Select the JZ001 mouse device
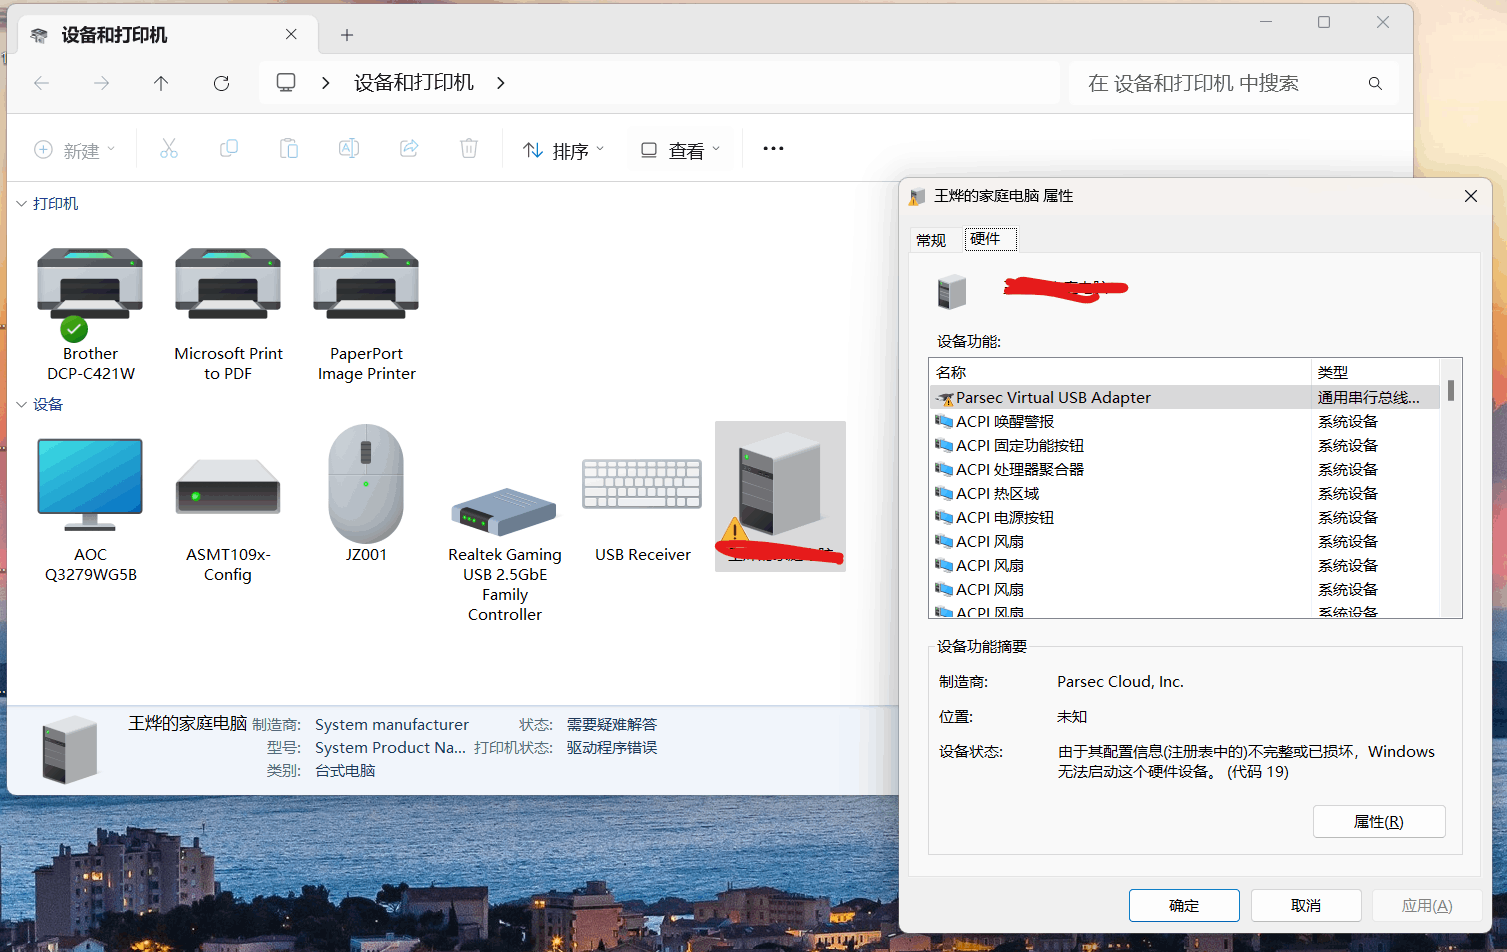The width and height of the screenshot is (1507, 952). pos(366,485)
